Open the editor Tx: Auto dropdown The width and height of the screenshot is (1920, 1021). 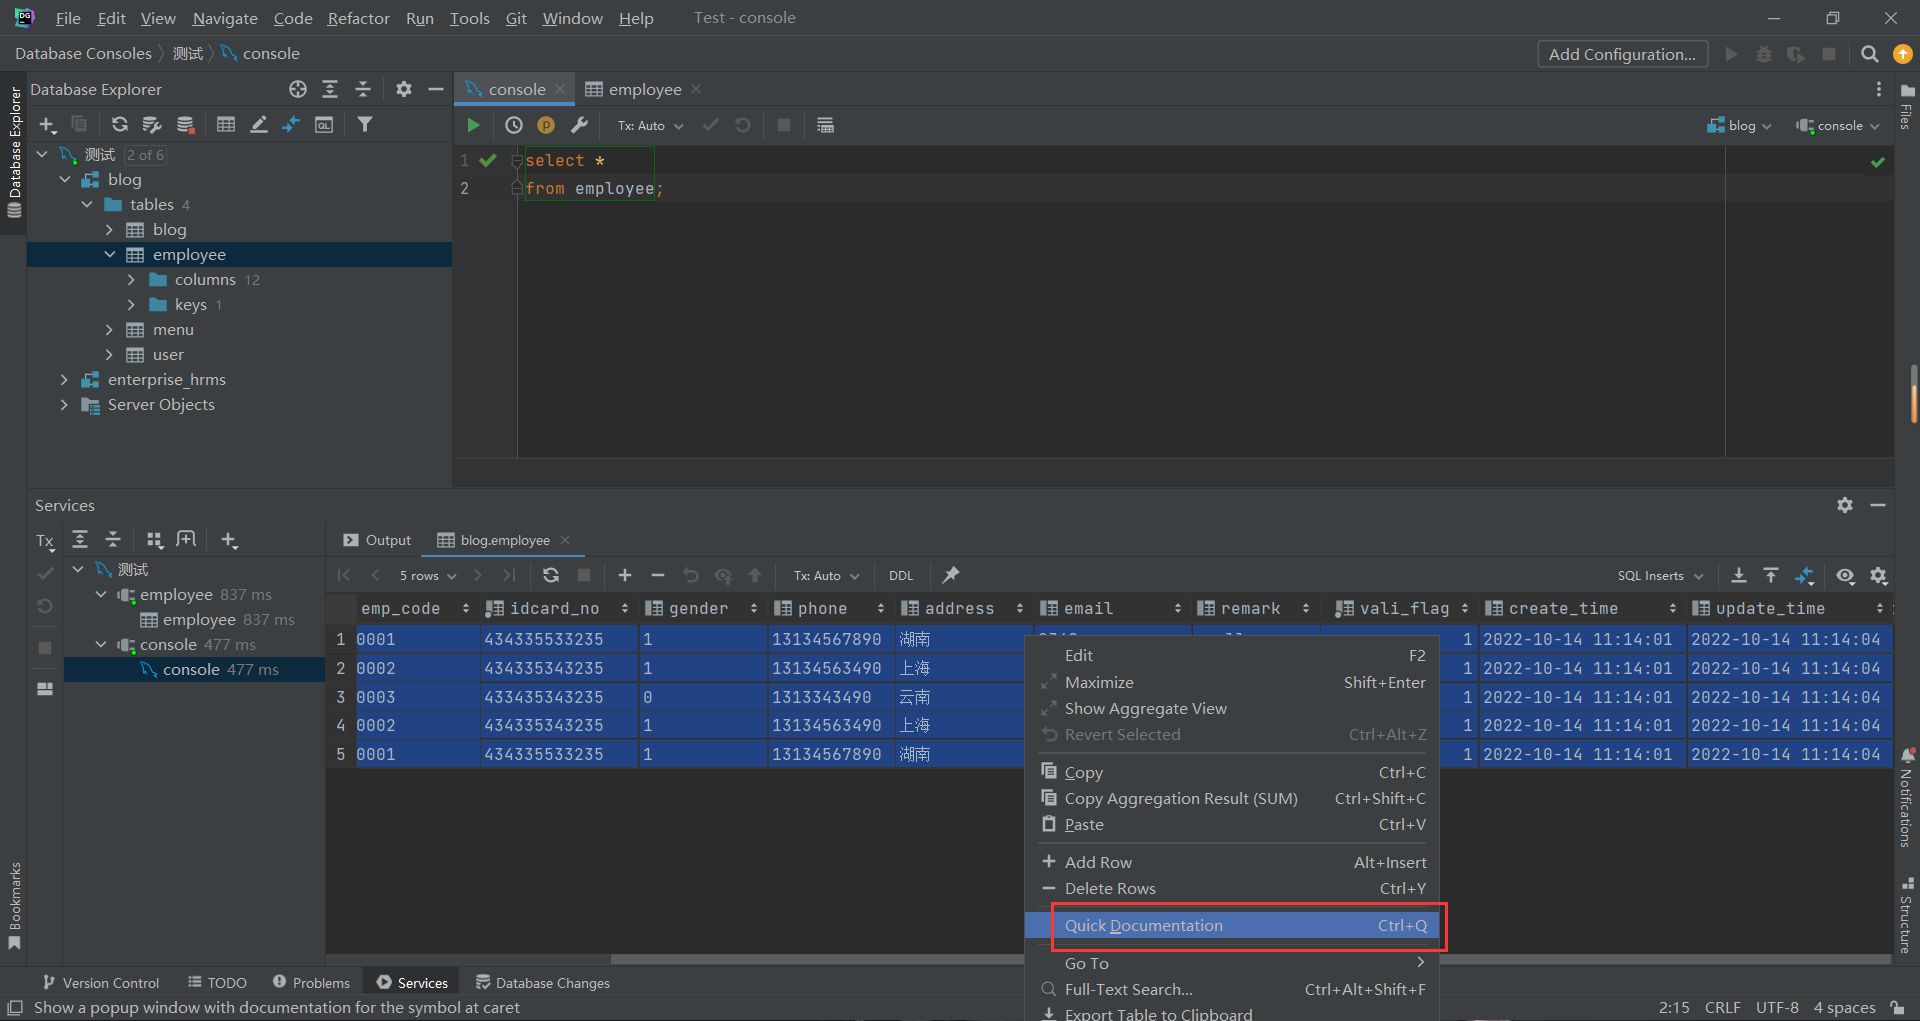tap(650, 125)
